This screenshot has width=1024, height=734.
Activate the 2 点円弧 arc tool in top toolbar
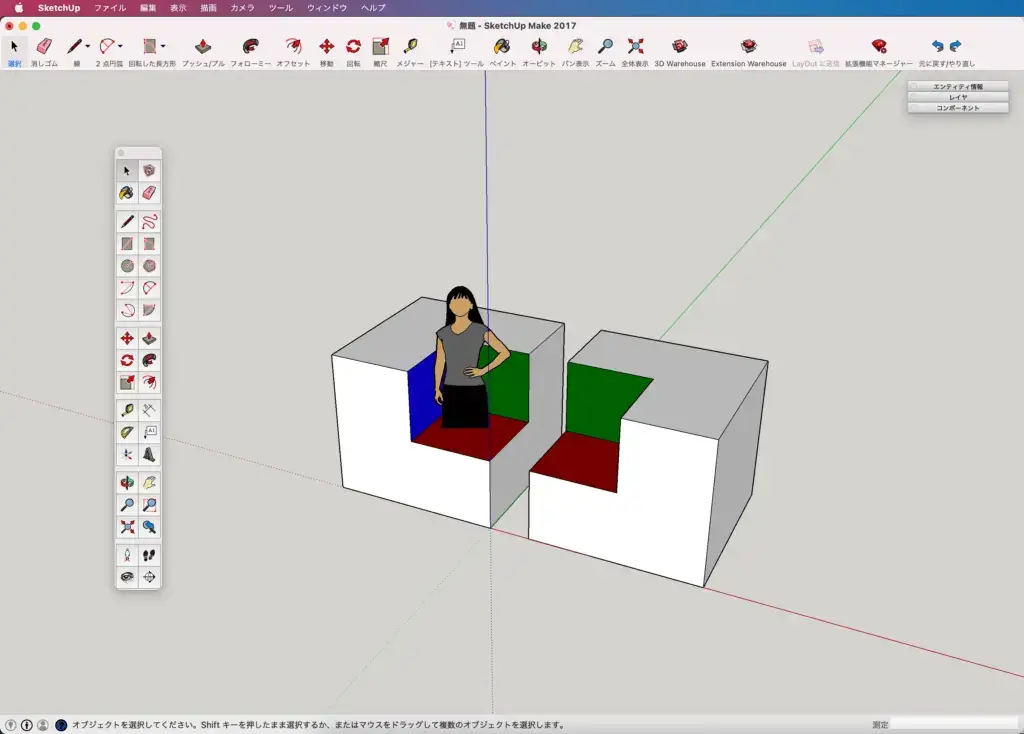(x=106, y=46)
